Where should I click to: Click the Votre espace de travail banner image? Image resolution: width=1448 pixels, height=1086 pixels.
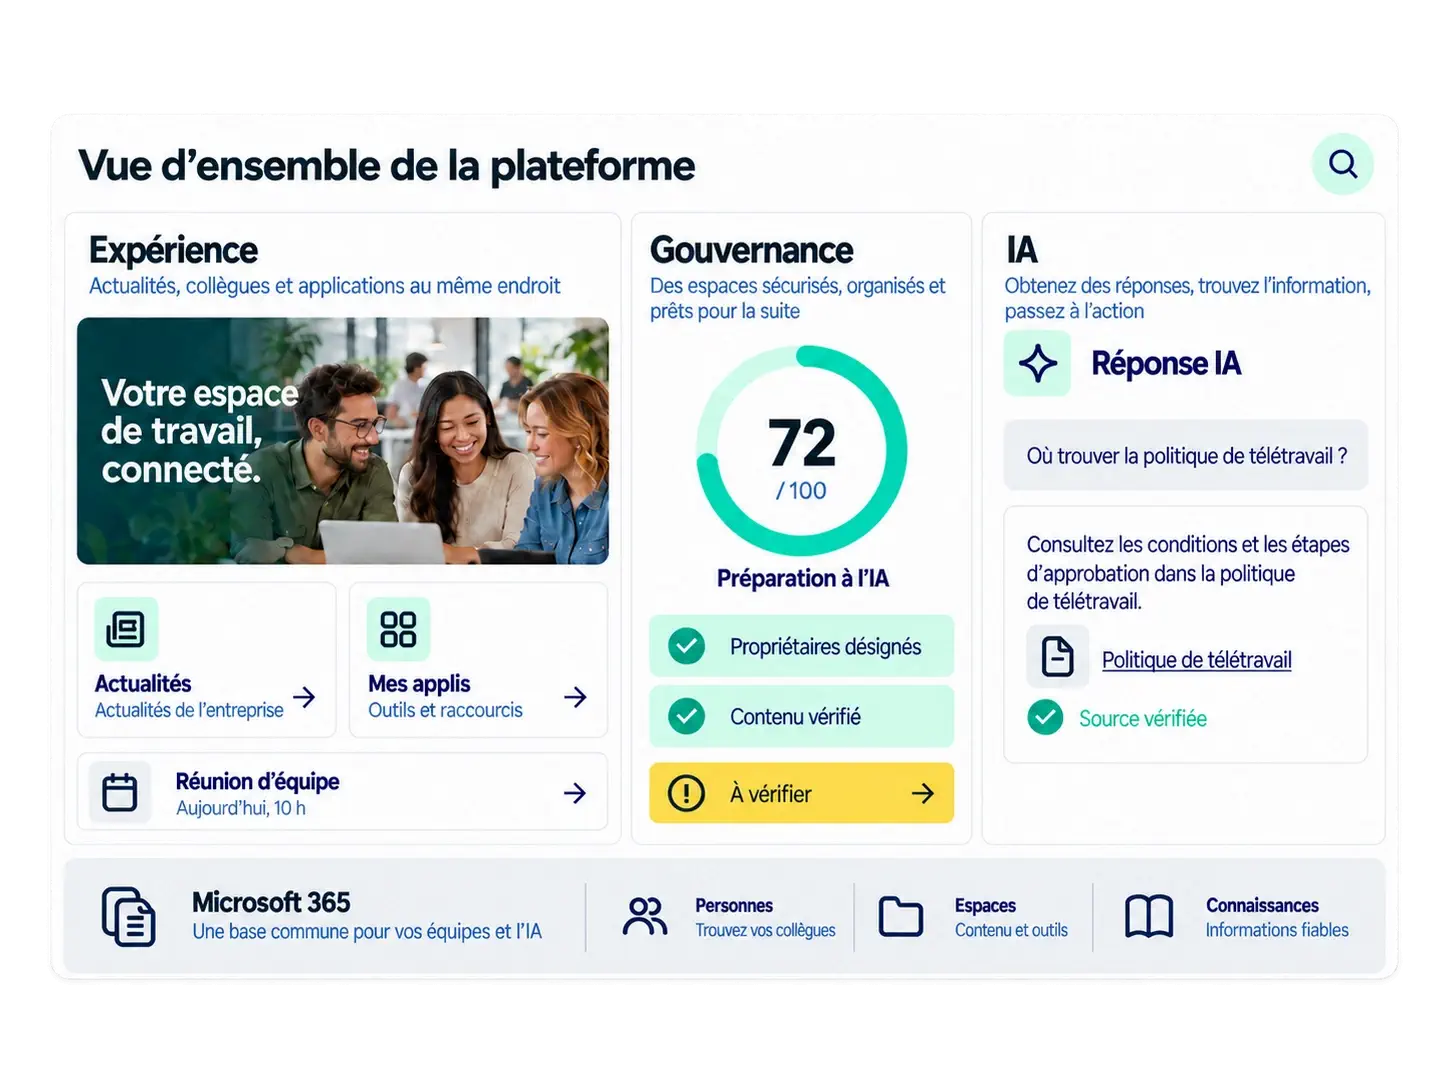[343, 441]
